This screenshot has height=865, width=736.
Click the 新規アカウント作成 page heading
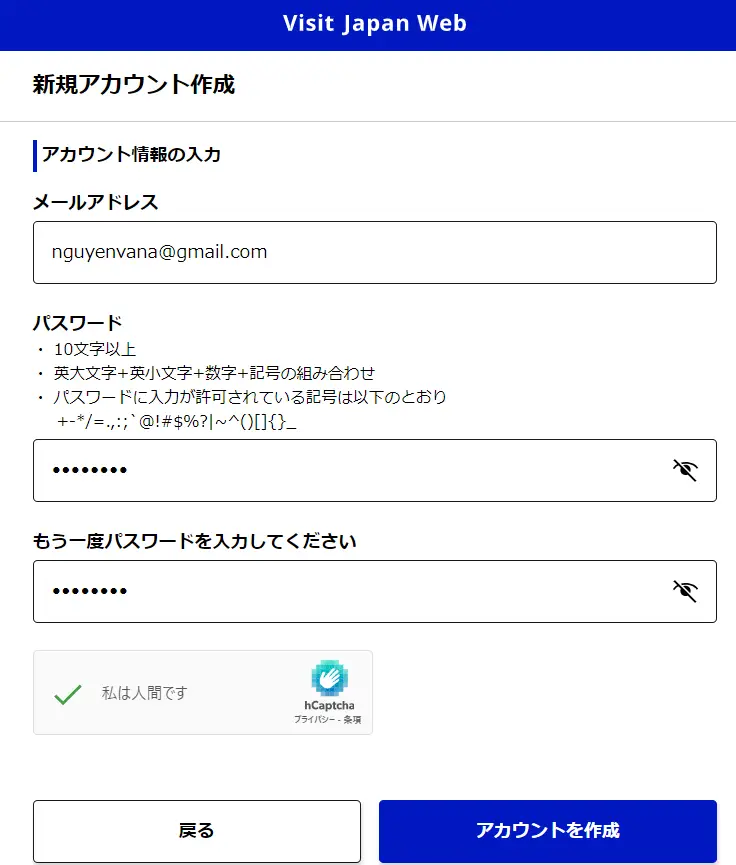pos(134,84)
